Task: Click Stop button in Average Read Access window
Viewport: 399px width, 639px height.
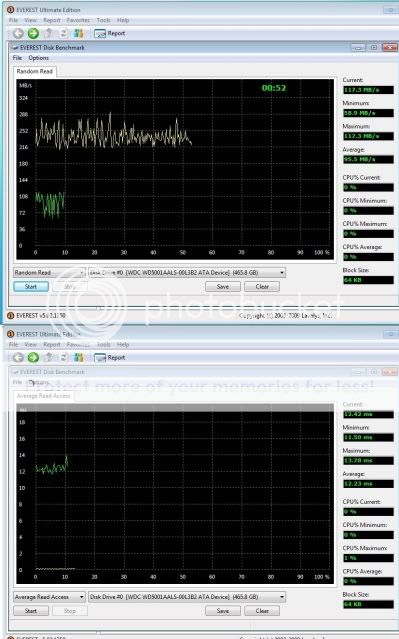Action: click(x=70, y=611)
